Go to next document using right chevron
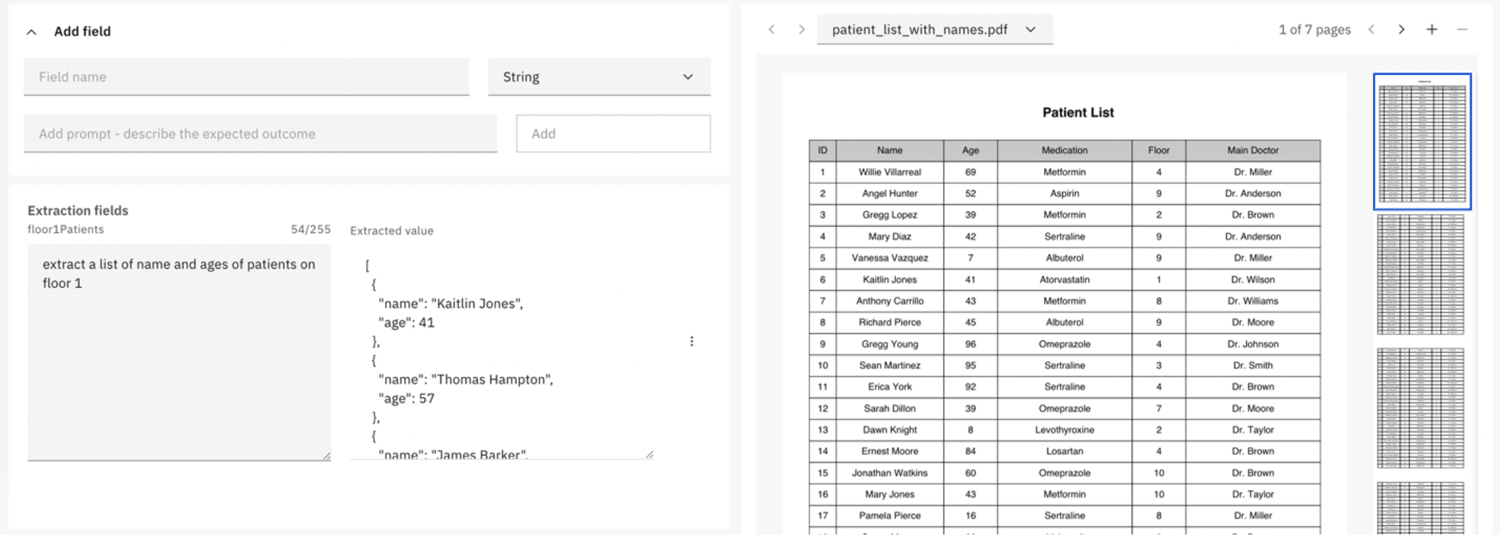Image resolution: width=1500 pixels, height=540 pixels. tap(801, 30)
